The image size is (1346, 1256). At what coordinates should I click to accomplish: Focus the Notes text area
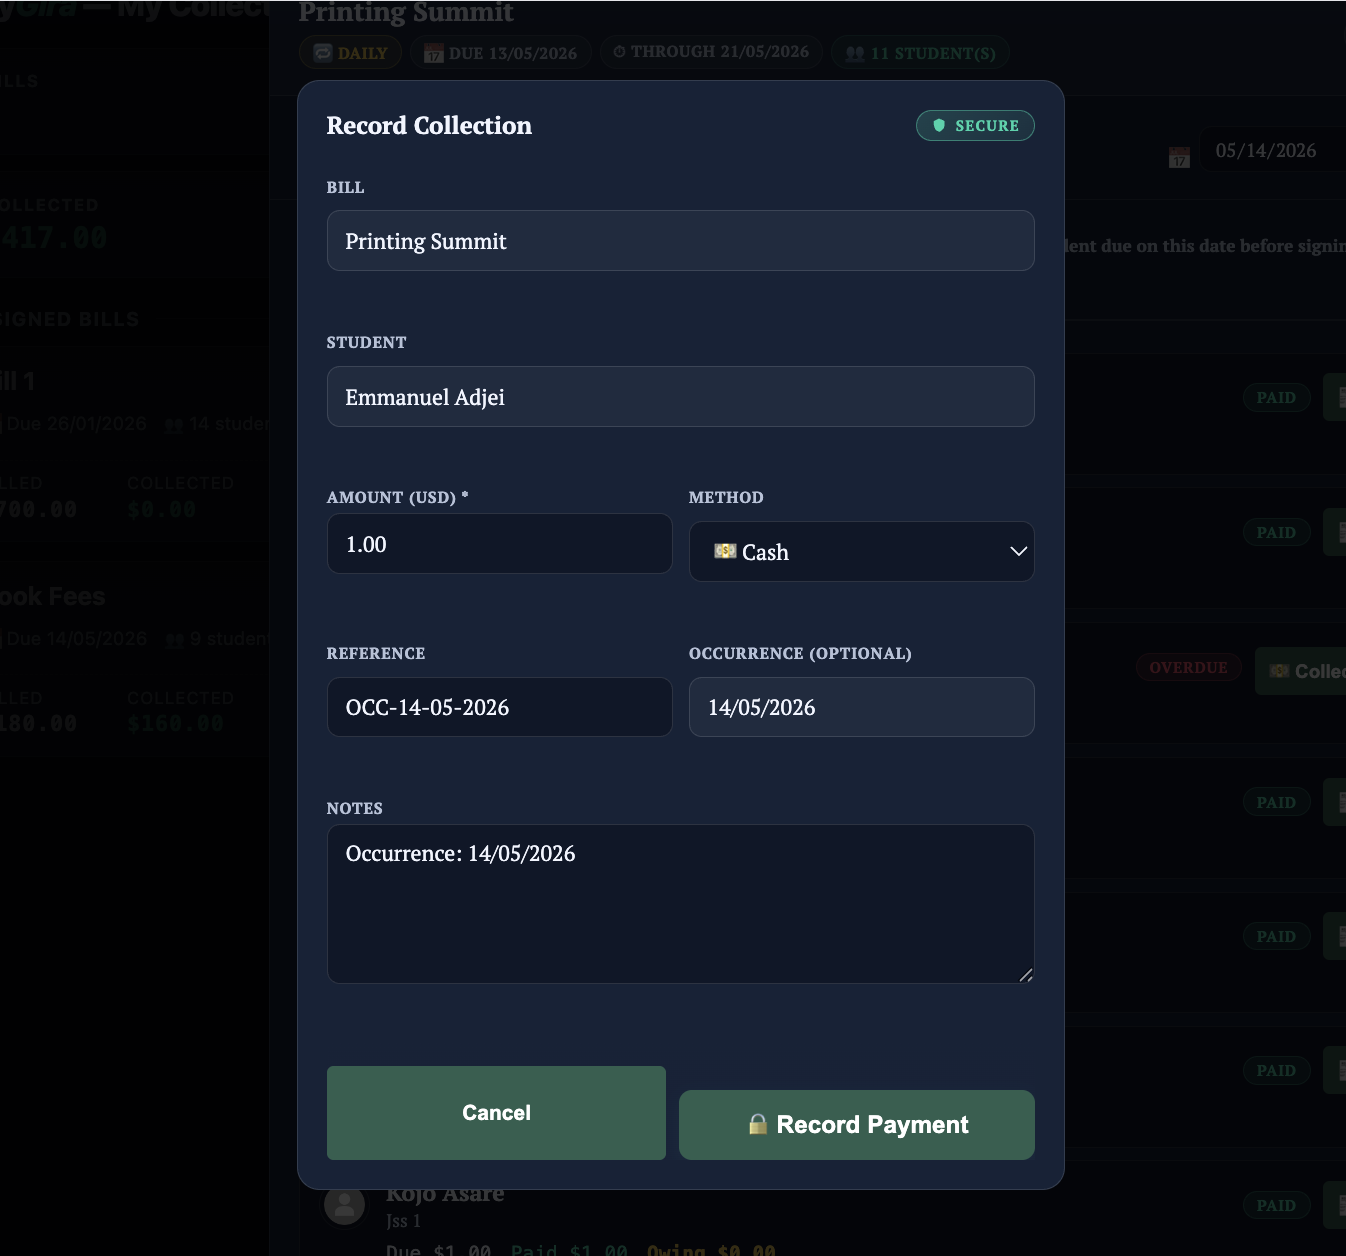coord(680,904)
